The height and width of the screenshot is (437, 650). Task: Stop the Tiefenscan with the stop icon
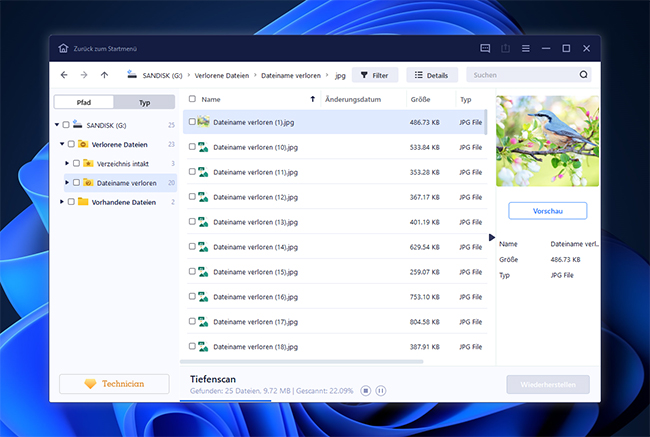[x=365, y=391]
